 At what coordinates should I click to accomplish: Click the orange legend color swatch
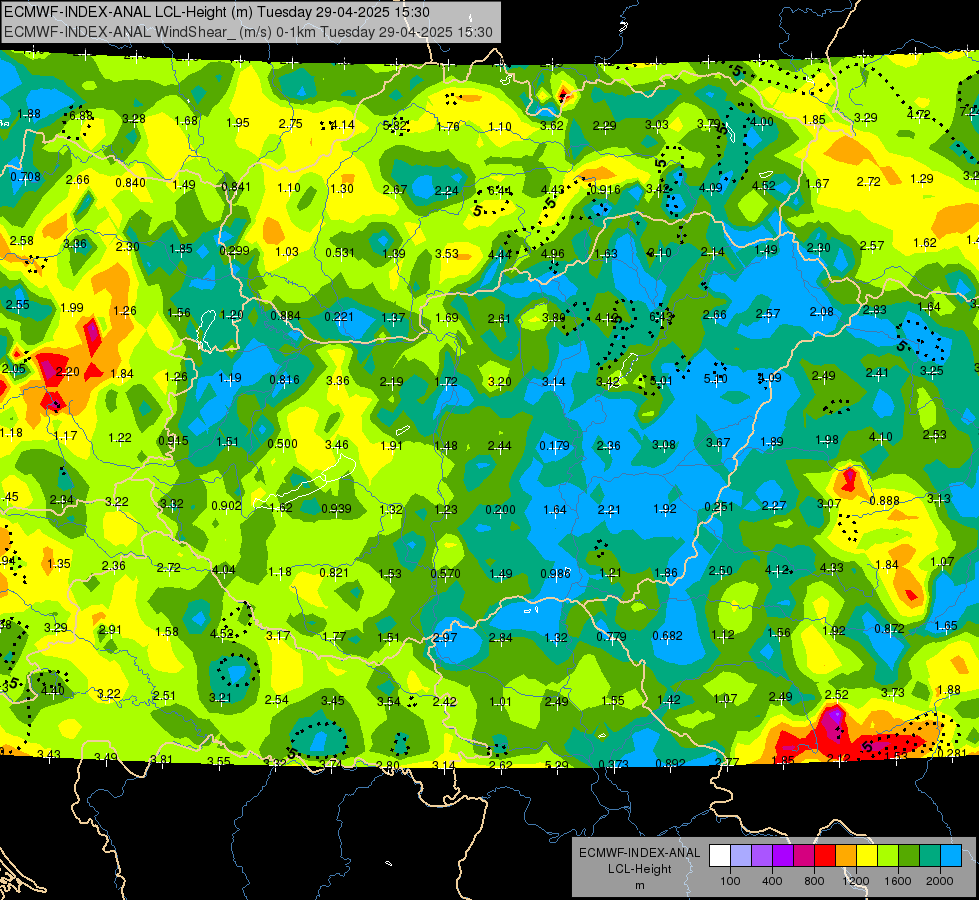point(846,856)
